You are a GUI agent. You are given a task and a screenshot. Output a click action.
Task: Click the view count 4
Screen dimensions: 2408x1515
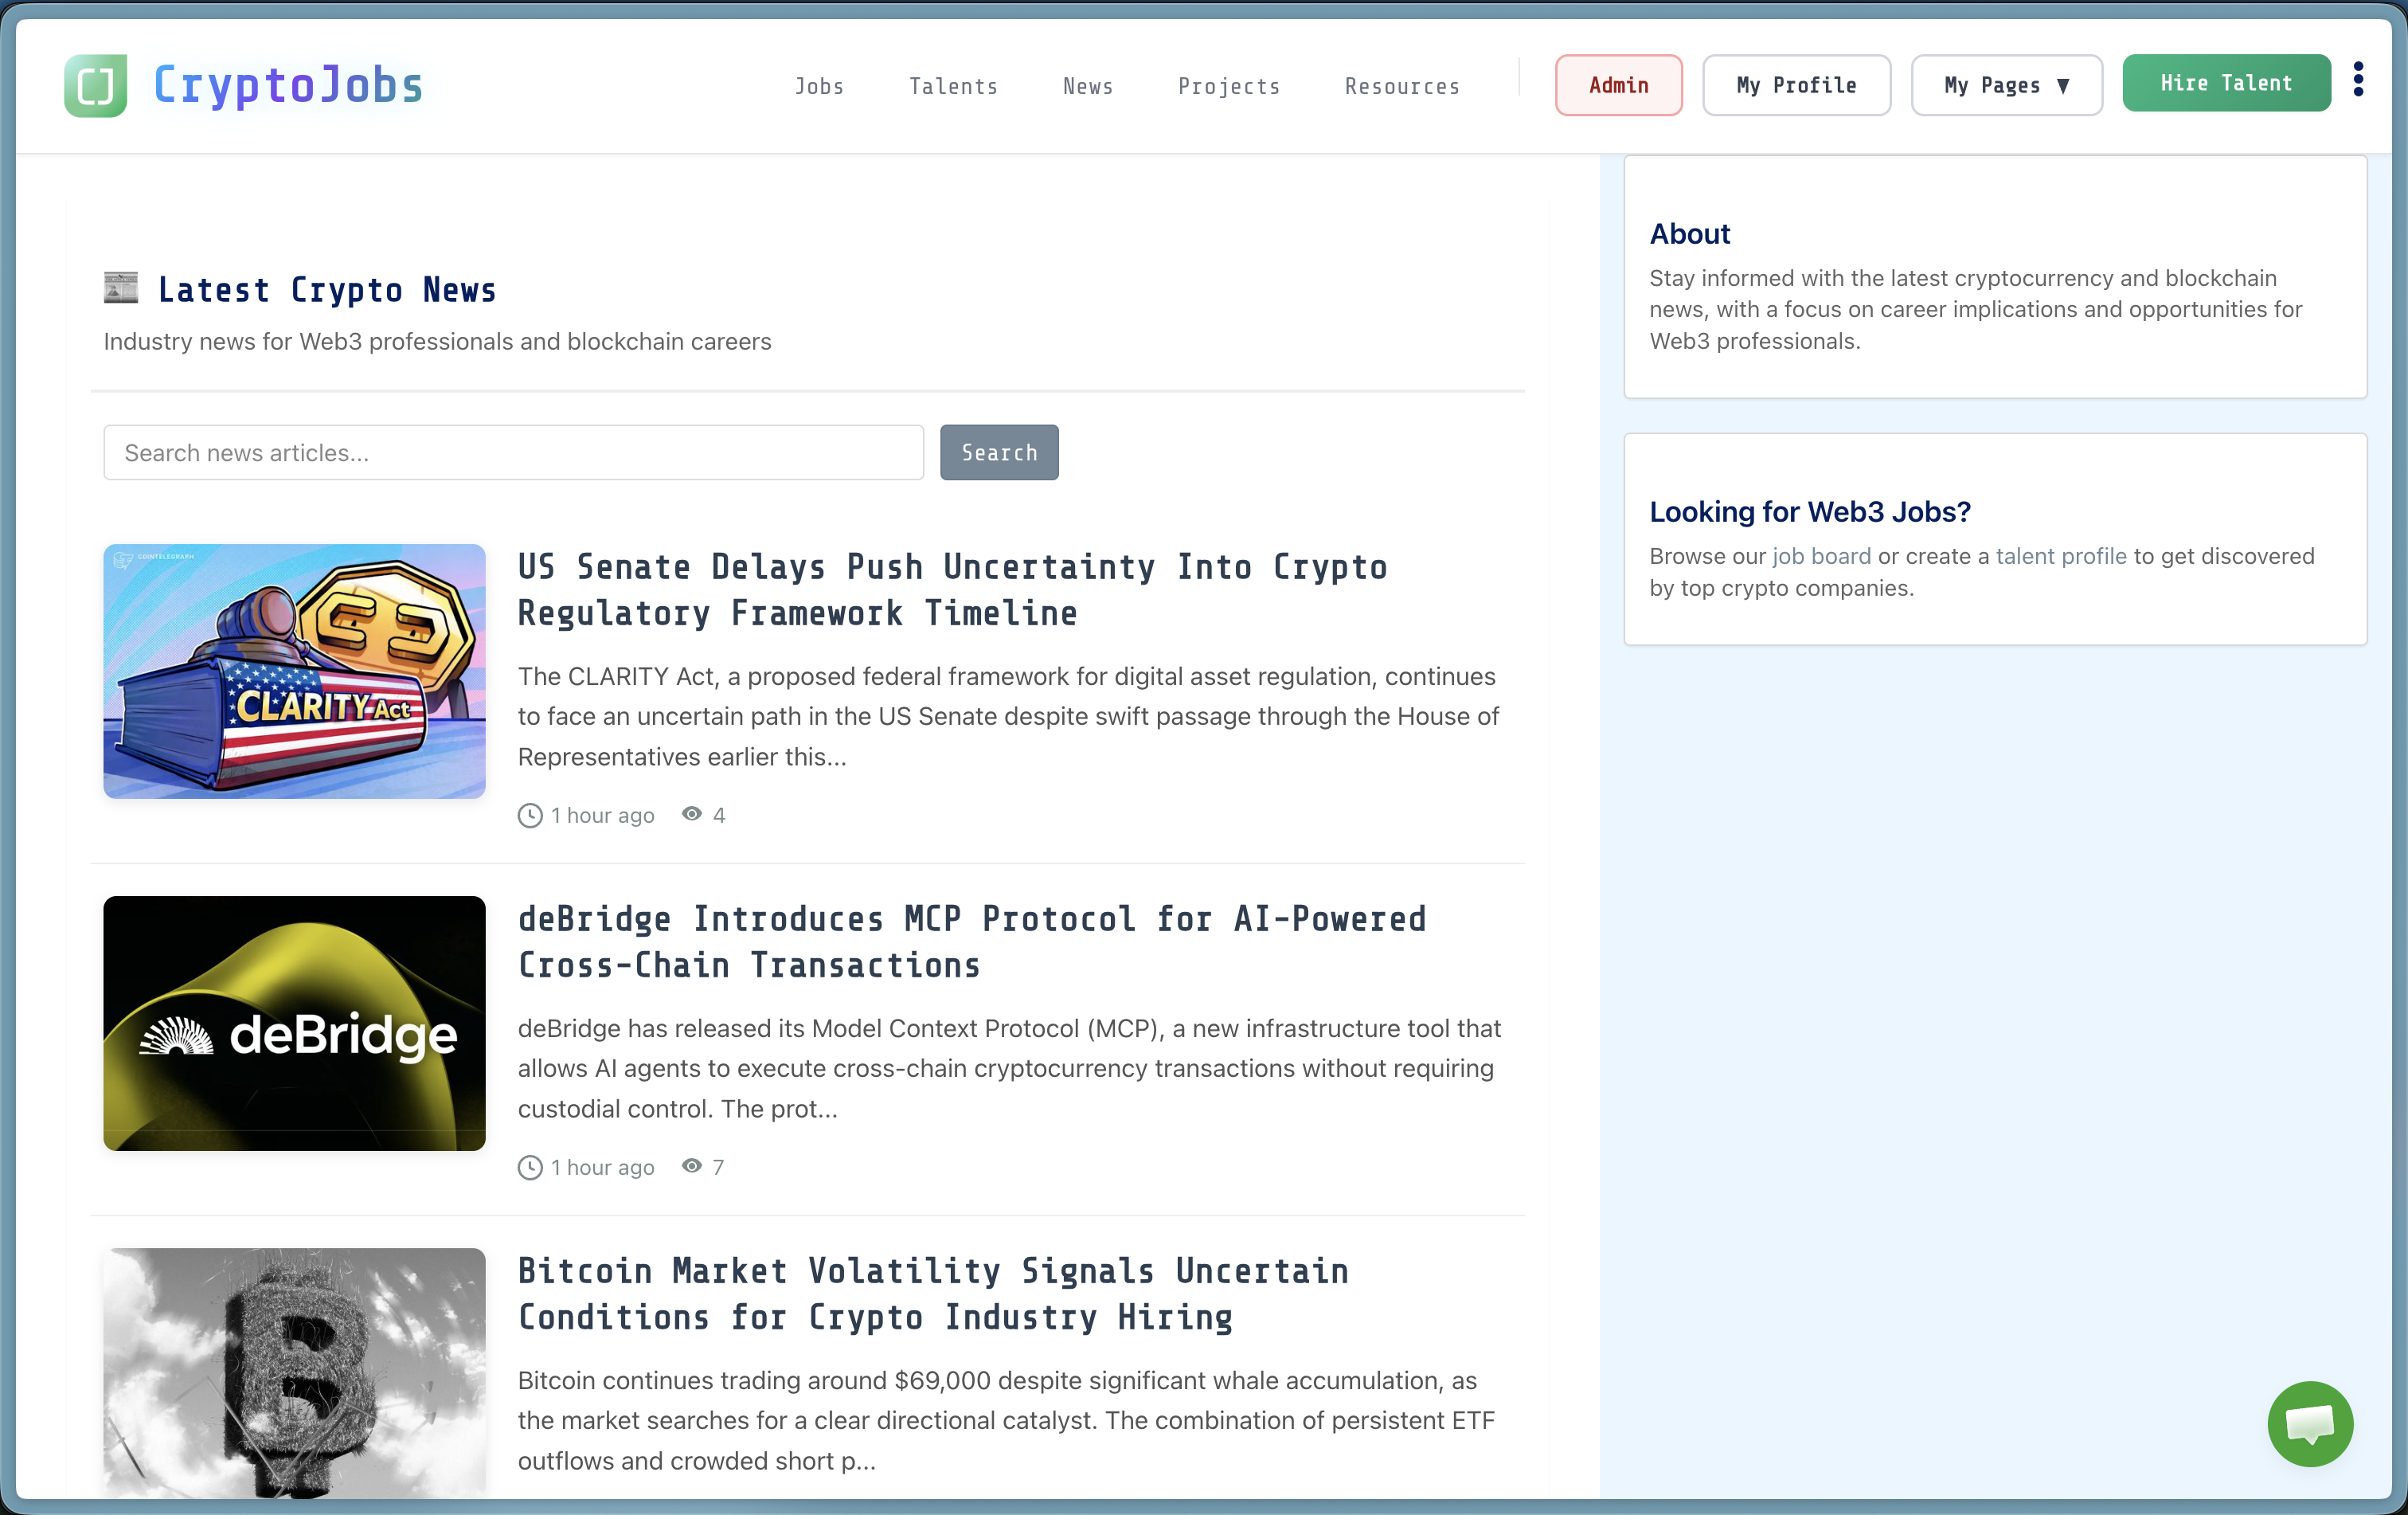click(719, 816)
